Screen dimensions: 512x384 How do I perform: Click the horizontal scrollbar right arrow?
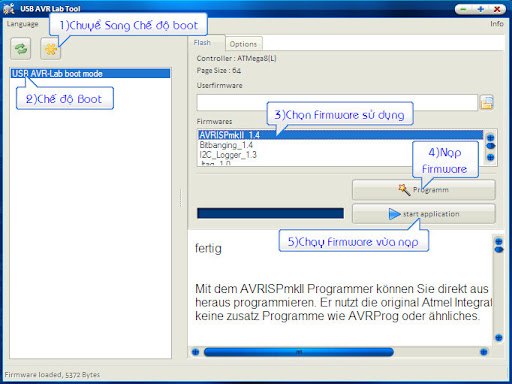484,352
